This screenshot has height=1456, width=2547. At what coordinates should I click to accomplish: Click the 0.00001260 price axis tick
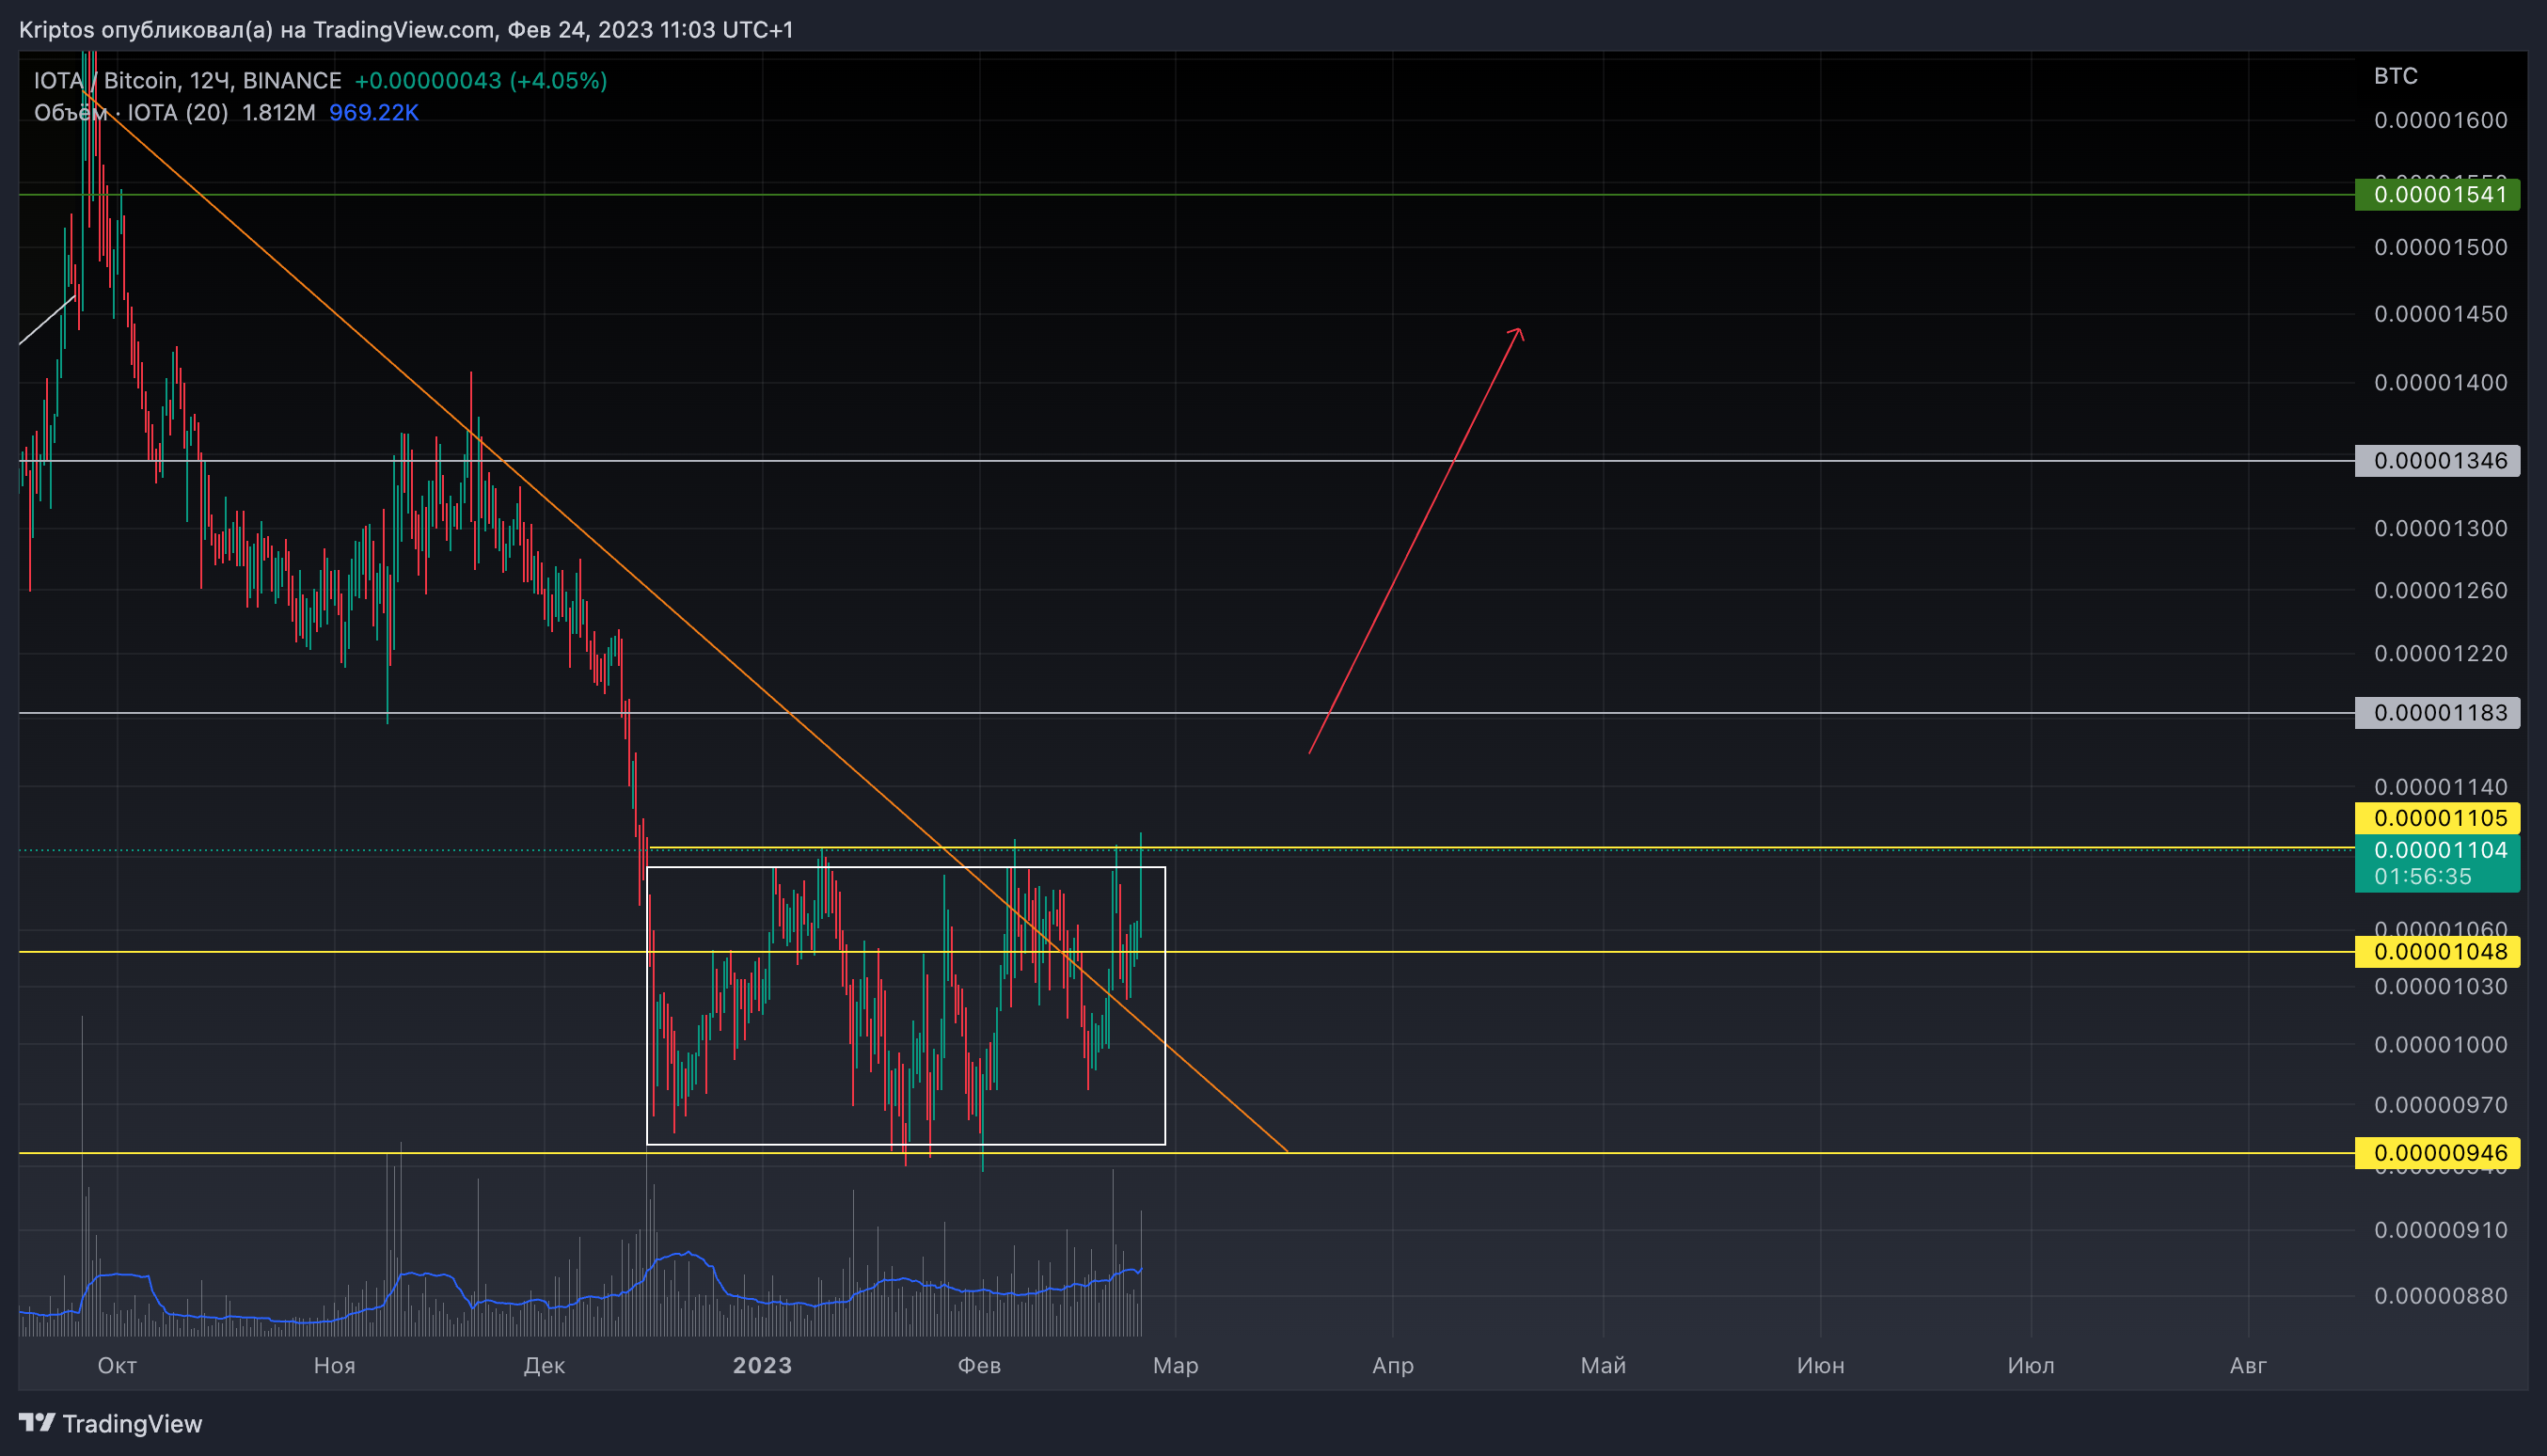coord(2440,590)
